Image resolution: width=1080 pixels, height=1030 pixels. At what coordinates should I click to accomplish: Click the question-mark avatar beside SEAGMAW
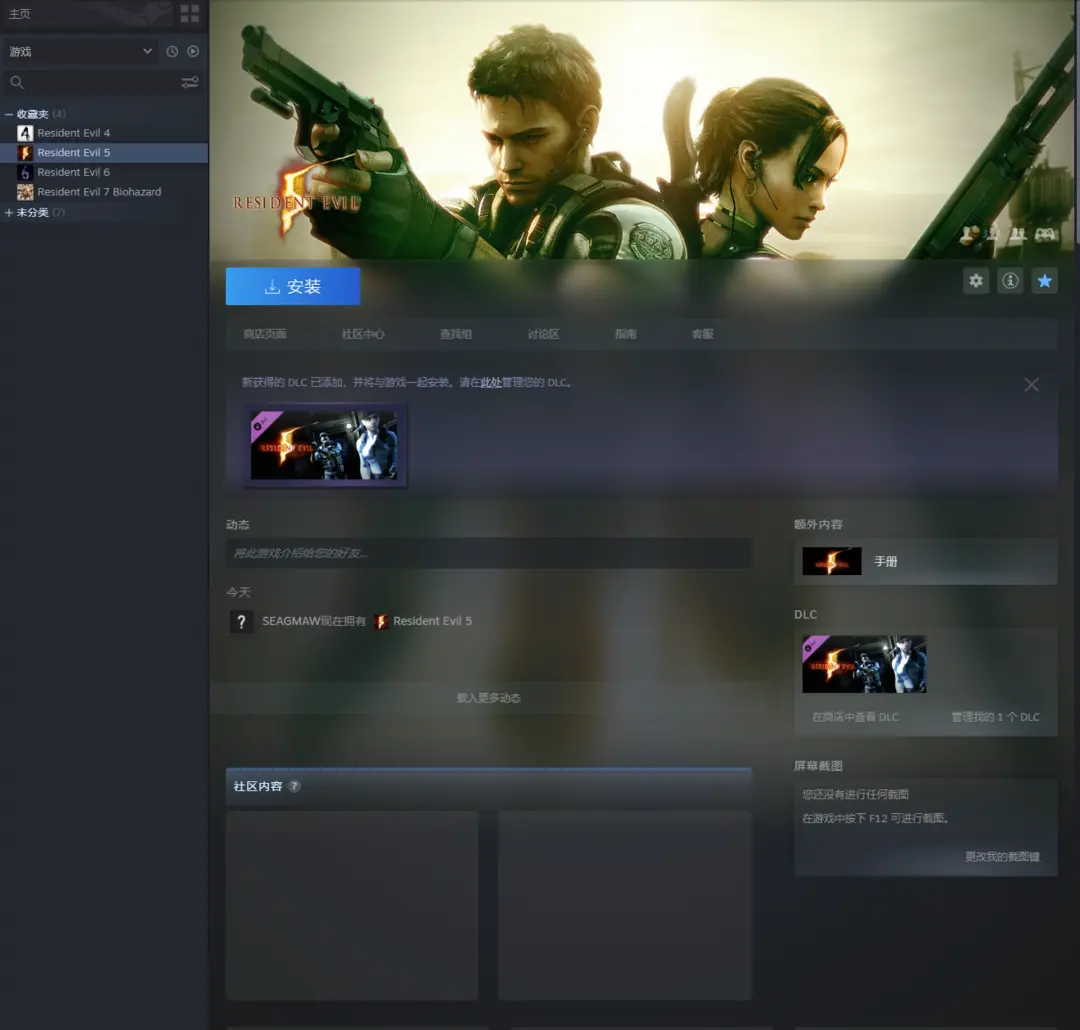point(241,621)
